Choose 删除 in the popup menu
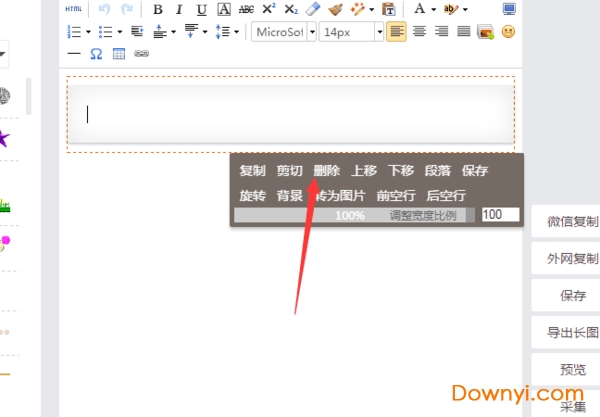 click(x=326, y=170)
